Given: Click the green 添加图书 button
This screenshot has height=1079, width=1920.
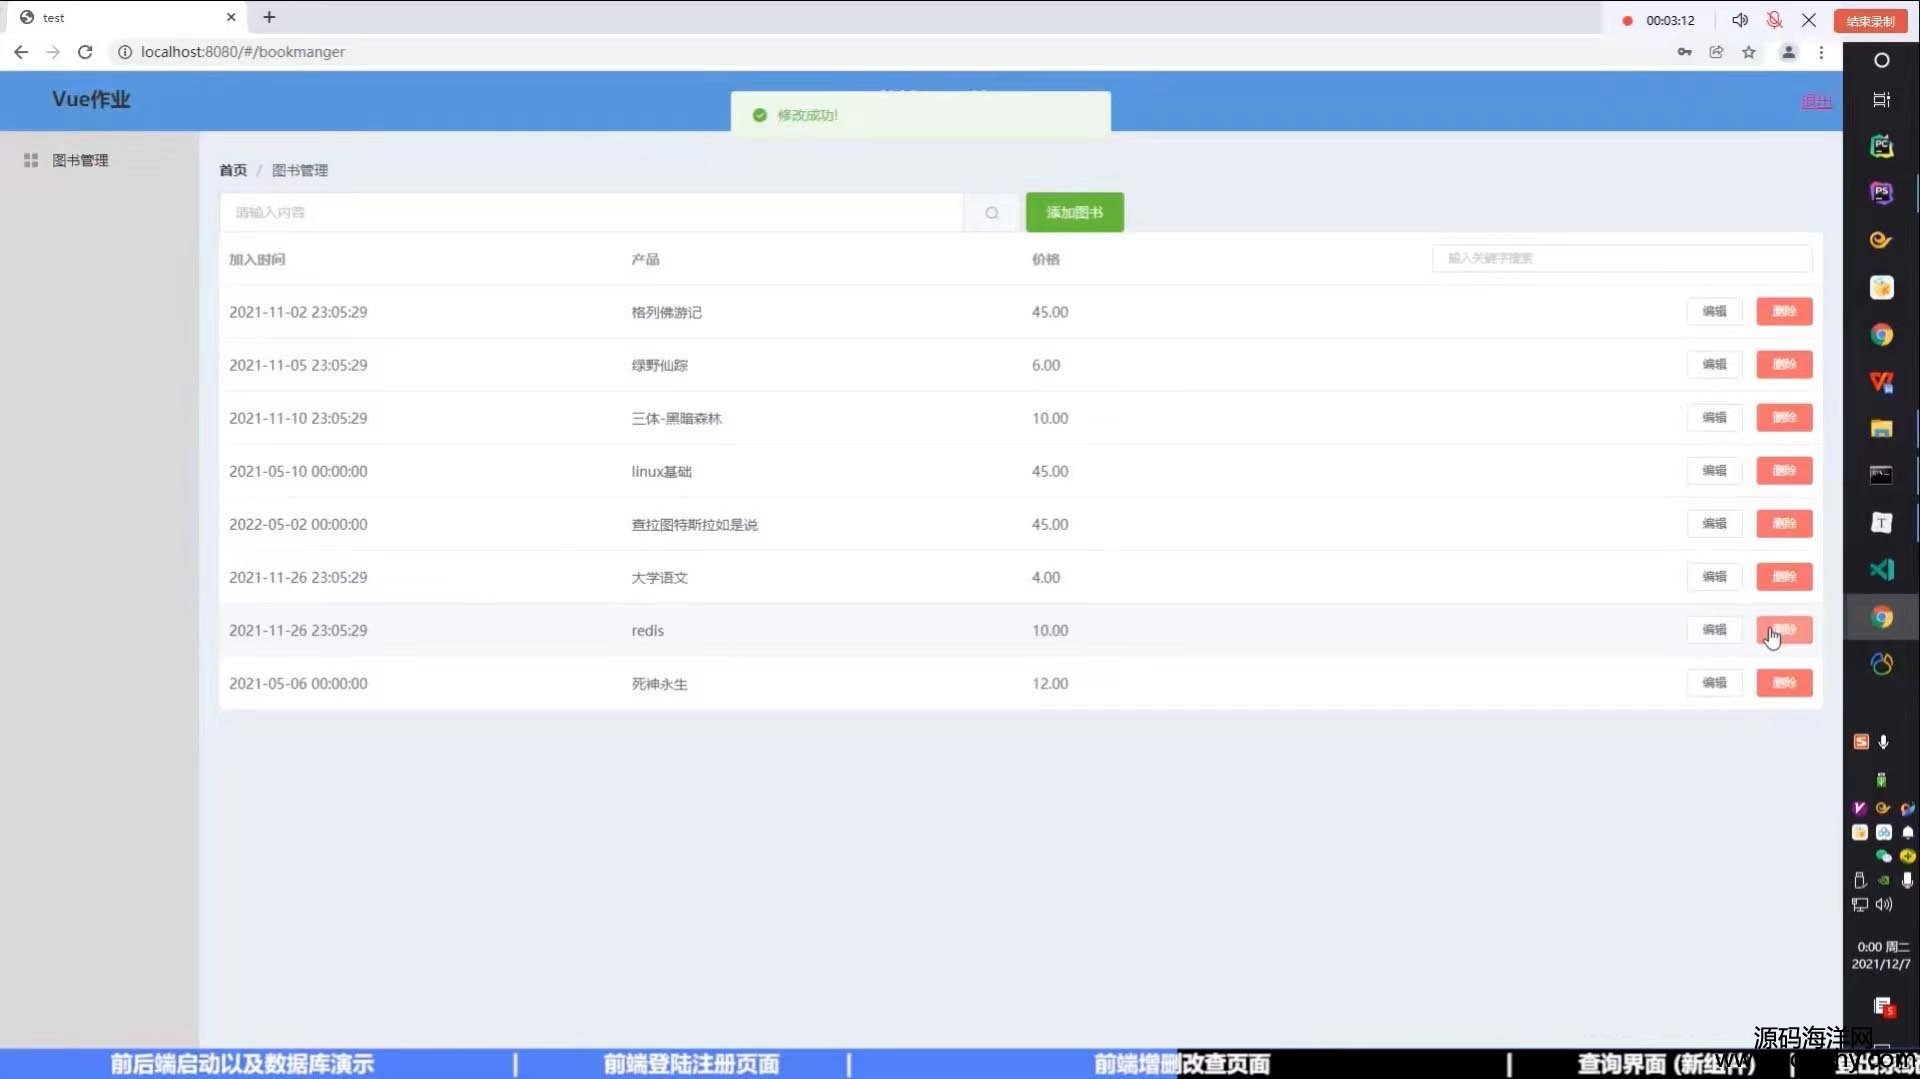Looking at the screenshot, I should point(1074,213).
